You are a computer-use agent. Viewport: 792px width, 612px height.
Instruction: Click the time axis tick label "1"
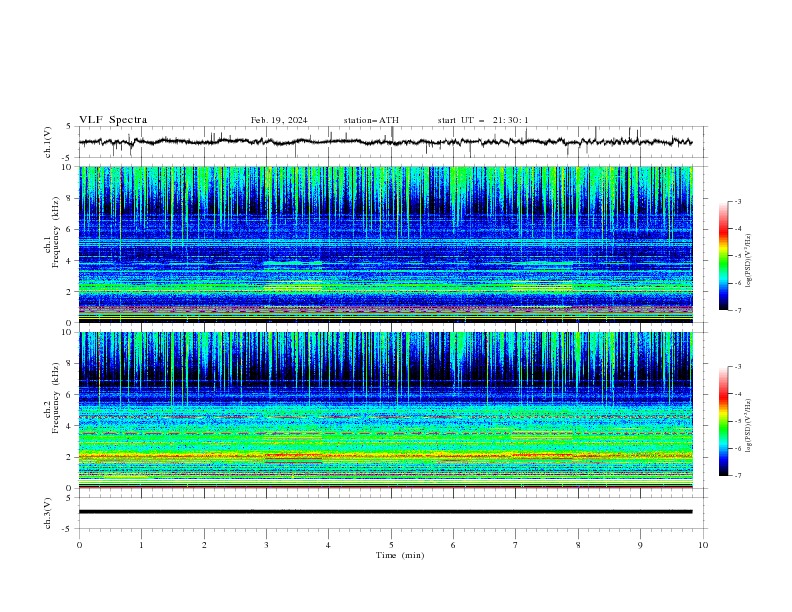click(141, 545)
